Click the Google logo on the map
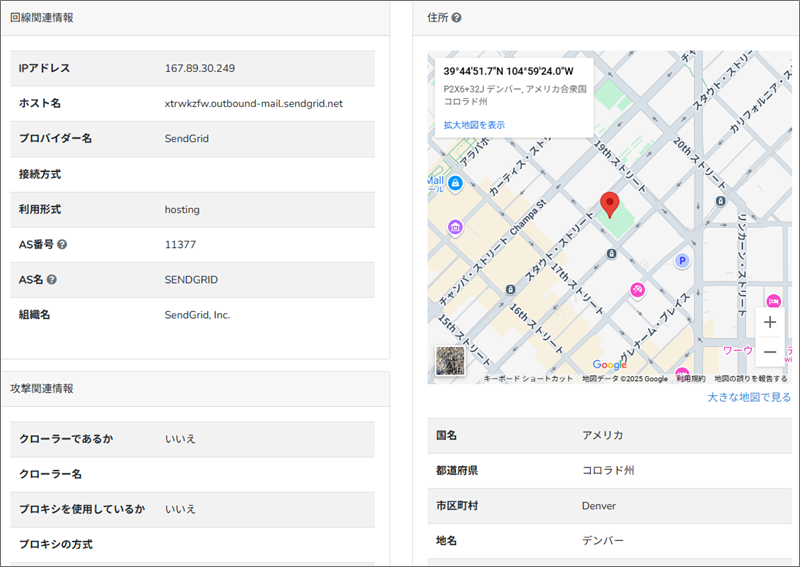 click(x=609, y=364)
